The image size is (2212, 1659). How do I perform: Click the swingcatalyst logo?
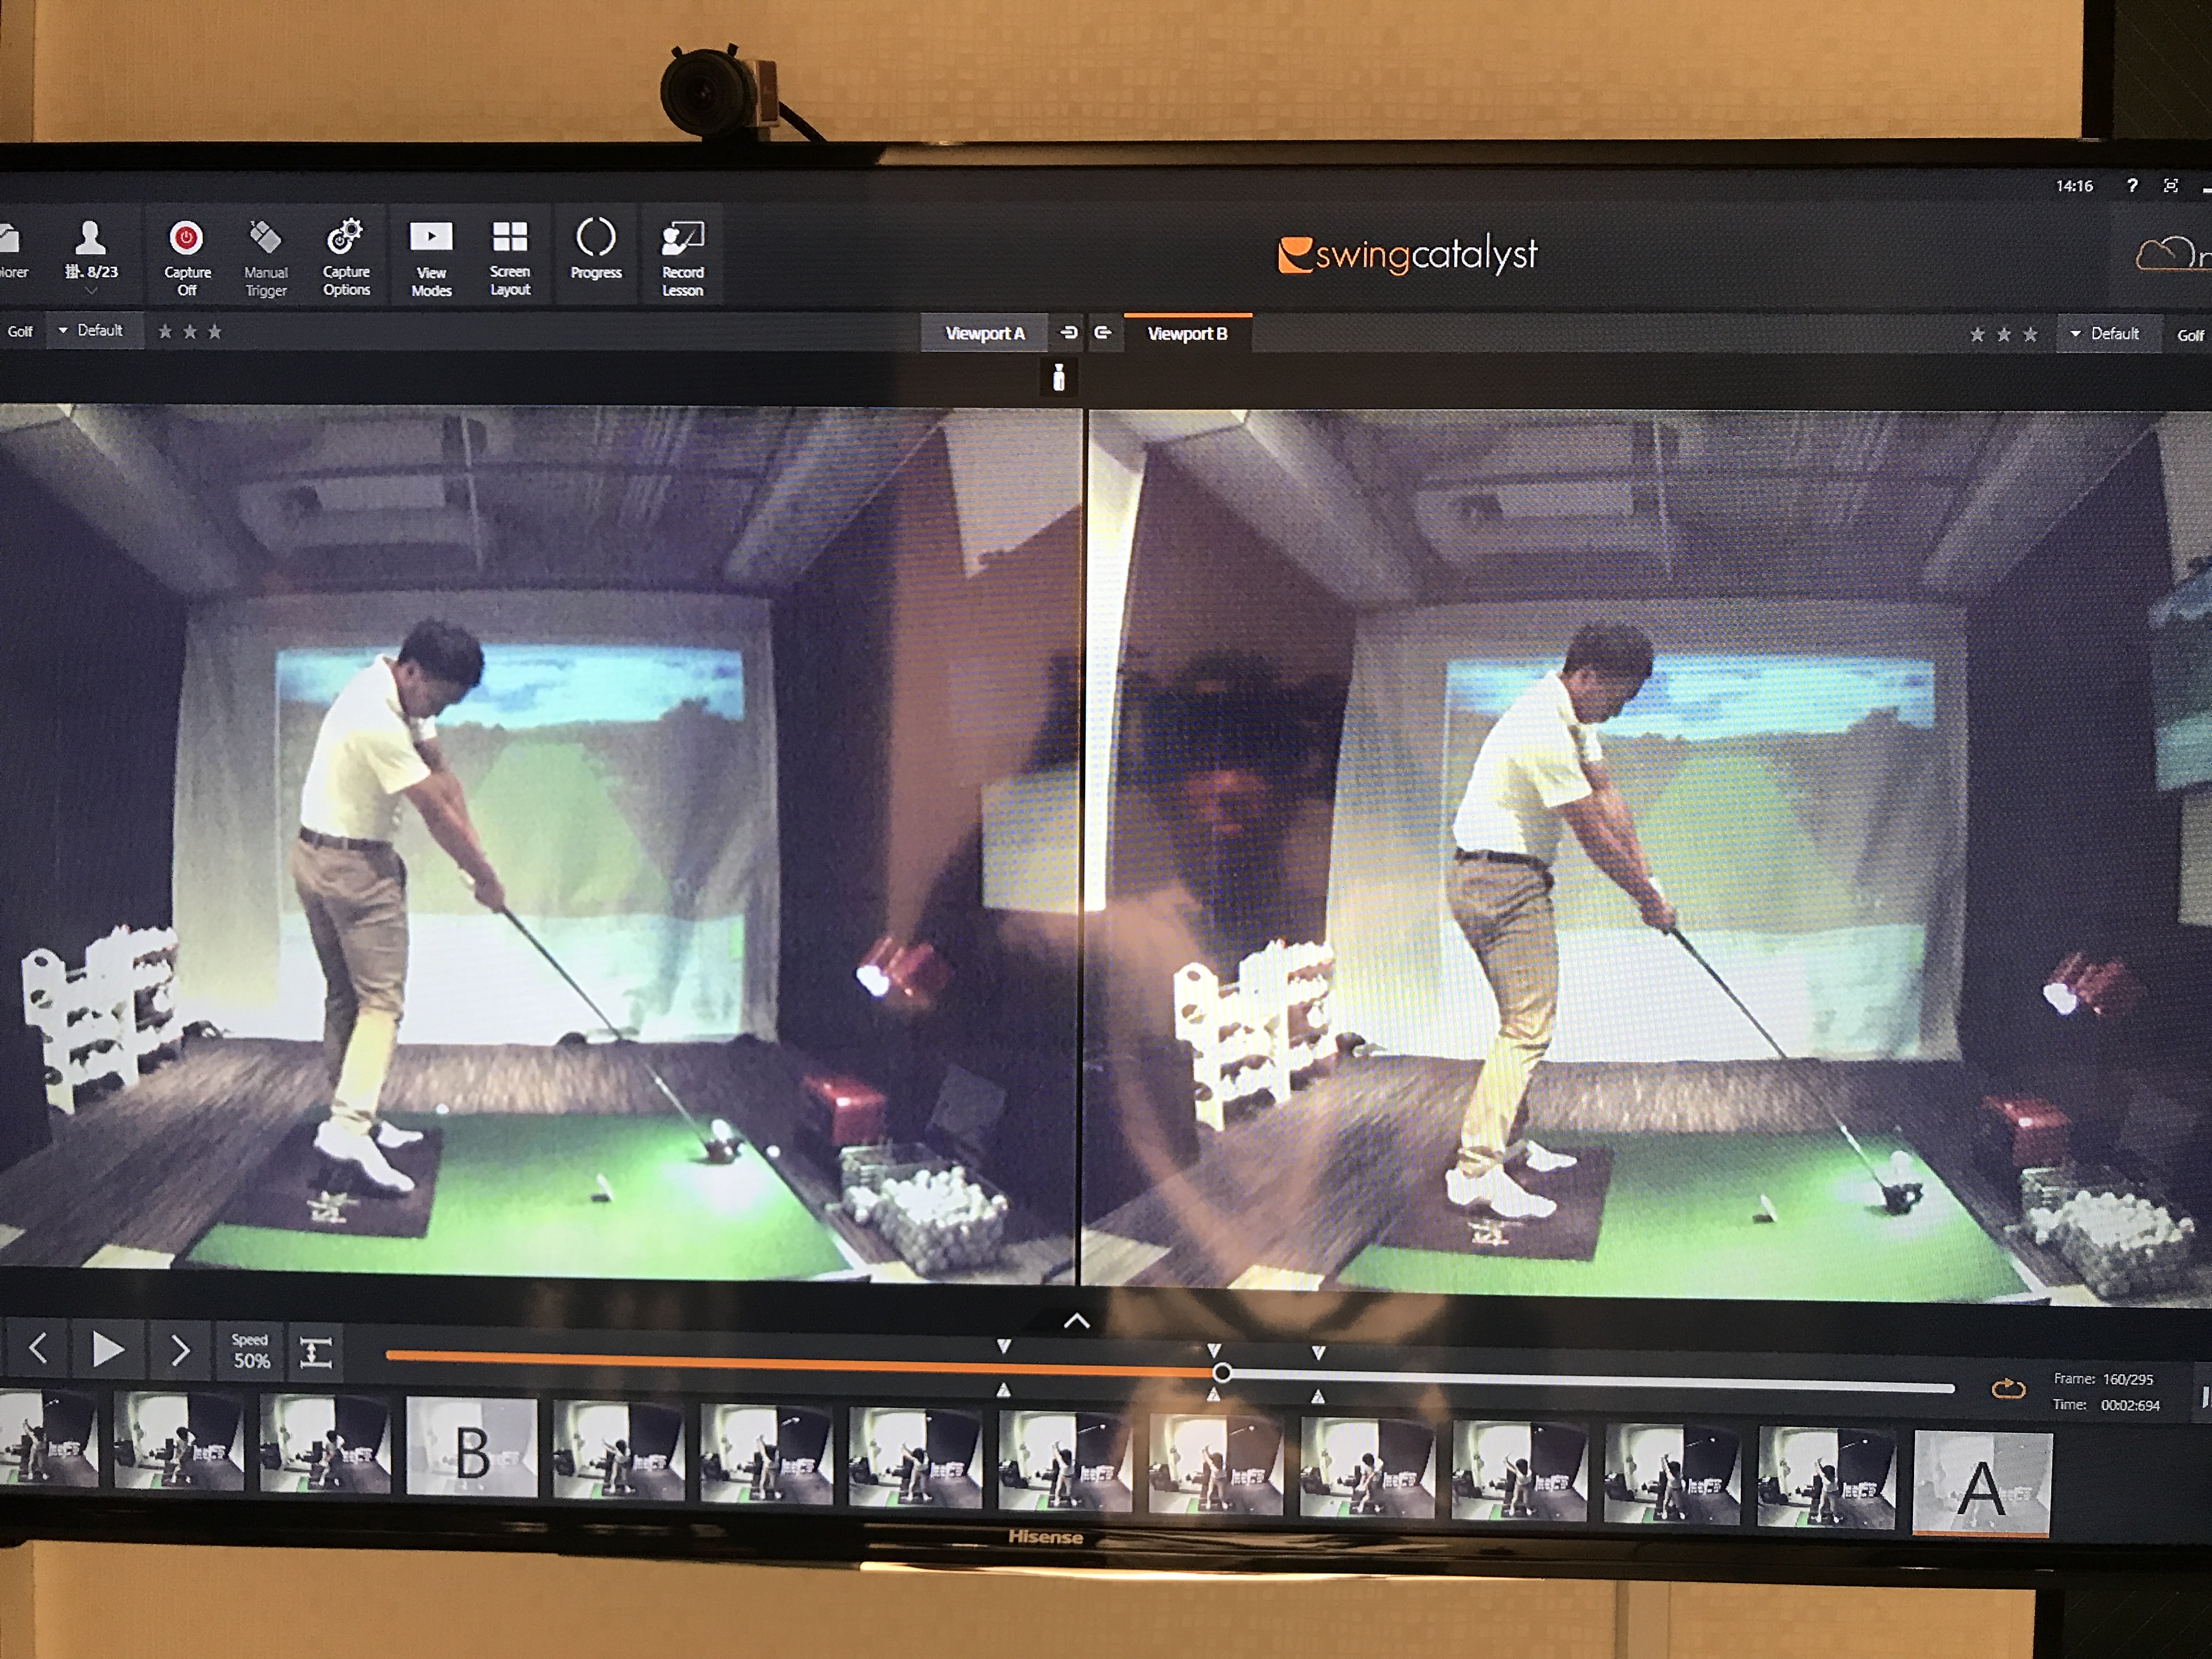pyautogui.click(x=1407, y=255)
